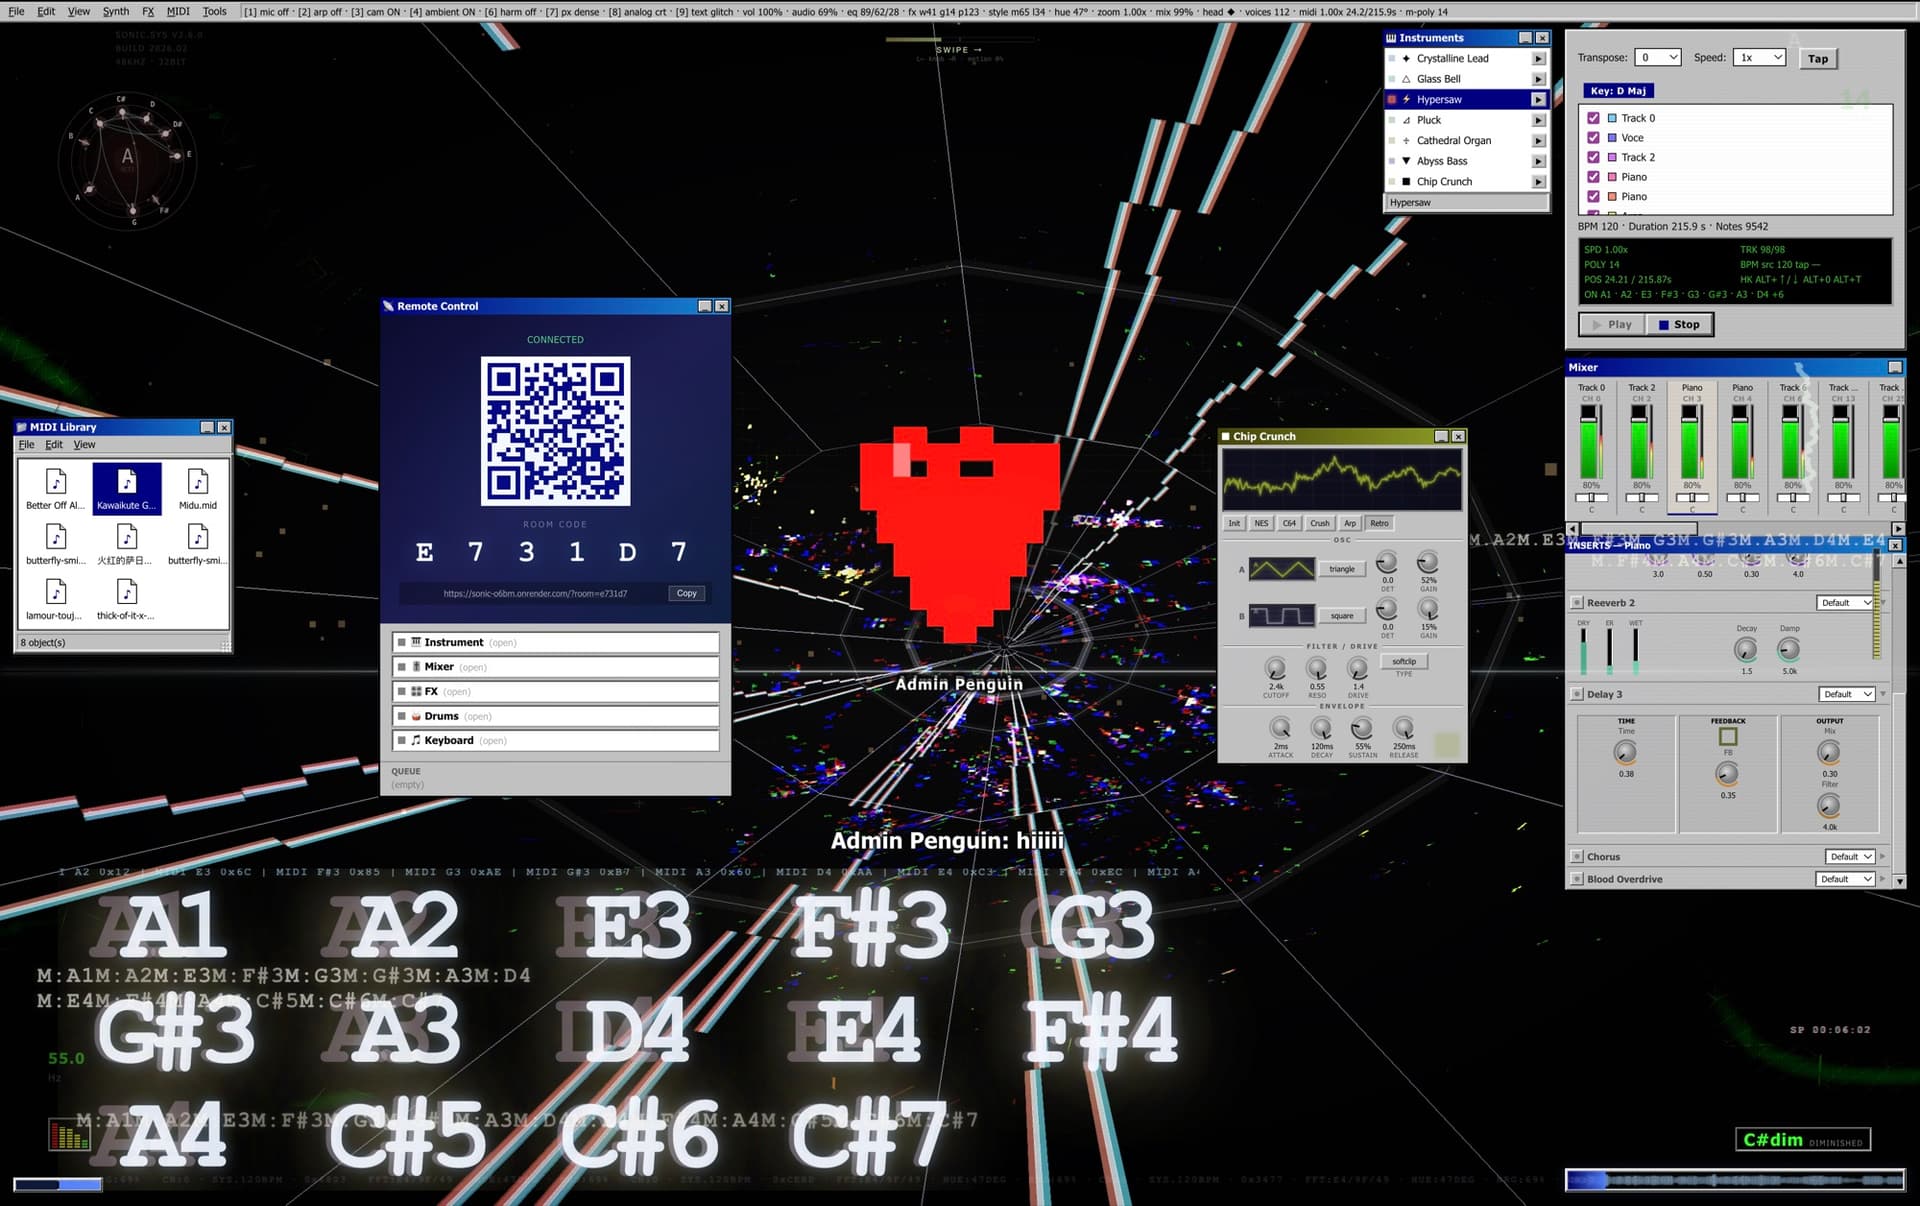Disable the pink Piano track checkbox

pyautogui.click(x=1594, y=176)
